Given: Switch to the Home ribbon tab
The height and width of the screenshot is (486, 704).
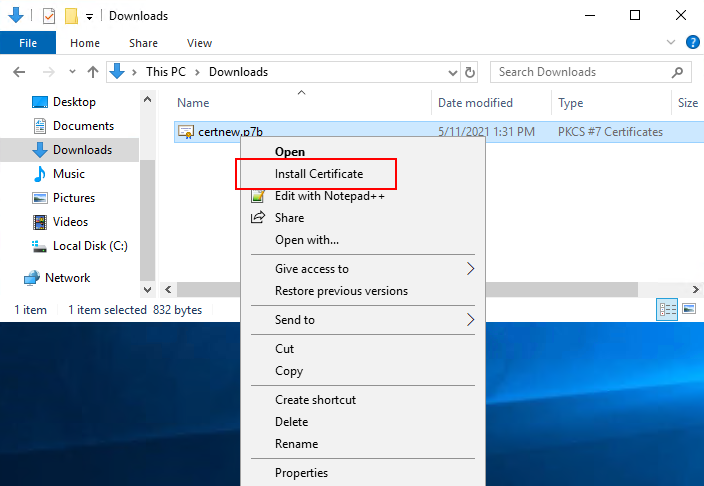Looking at the screenshot, I should click(x=85, y=43).
